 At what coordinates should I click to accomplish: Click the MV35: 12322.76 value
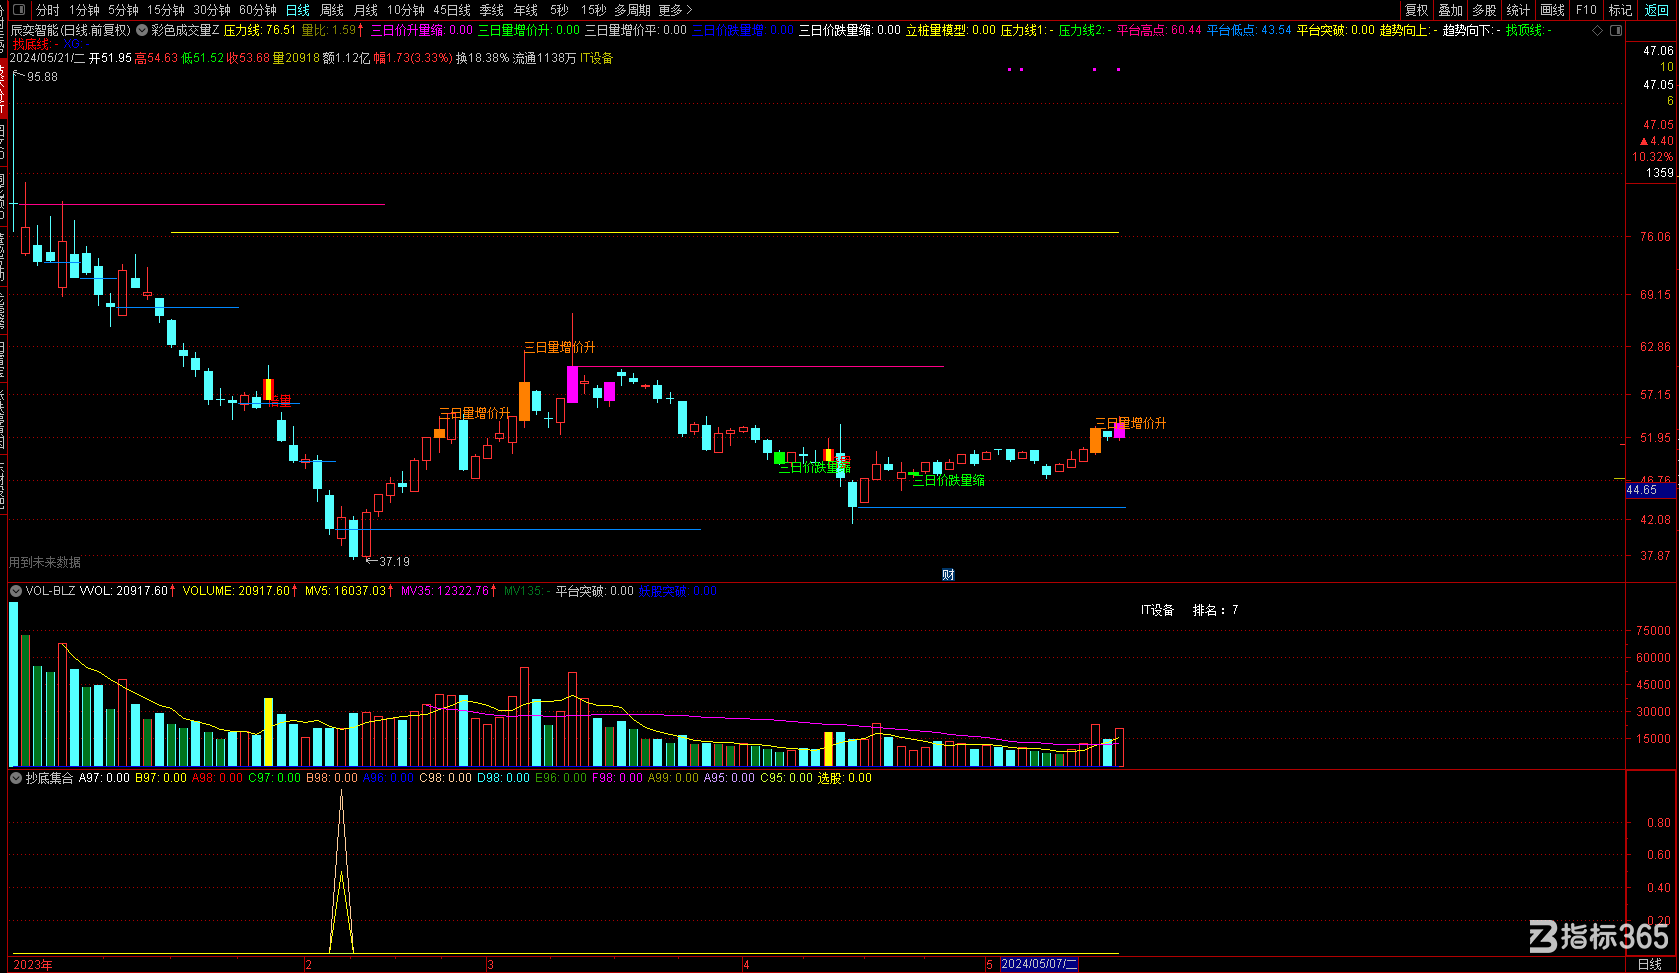coord(445,591)
